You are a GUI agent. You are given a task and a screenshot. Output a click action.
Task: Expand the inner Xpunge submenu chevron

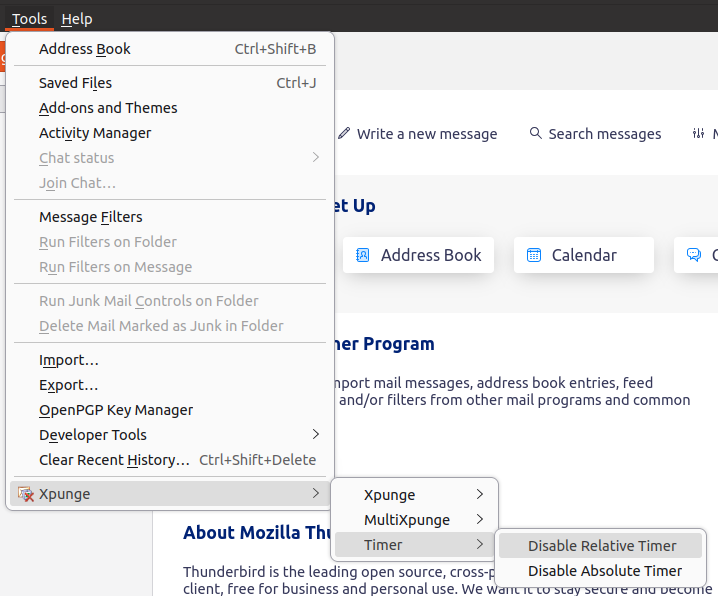479,494
